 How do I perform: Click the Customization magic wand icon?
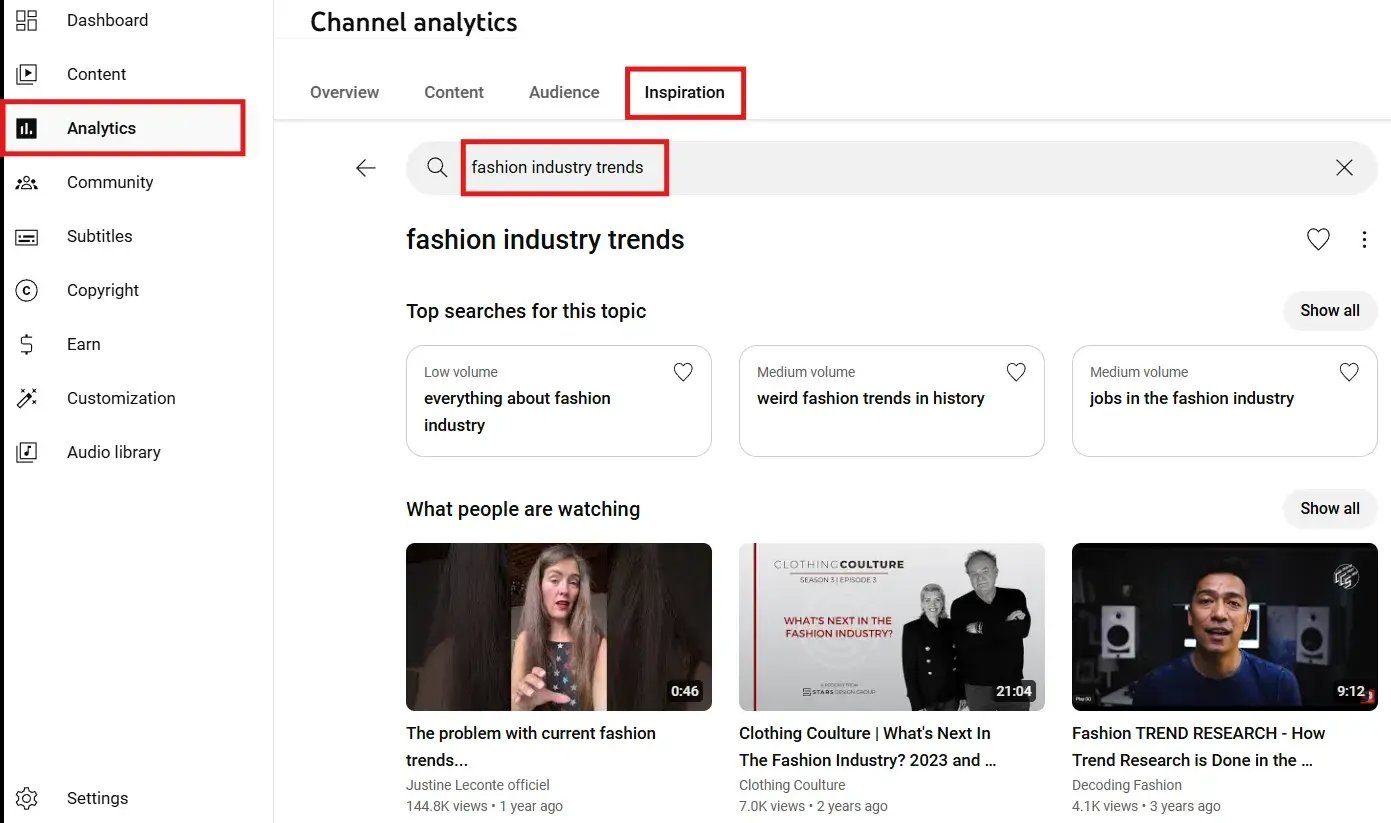pos(27,399)
